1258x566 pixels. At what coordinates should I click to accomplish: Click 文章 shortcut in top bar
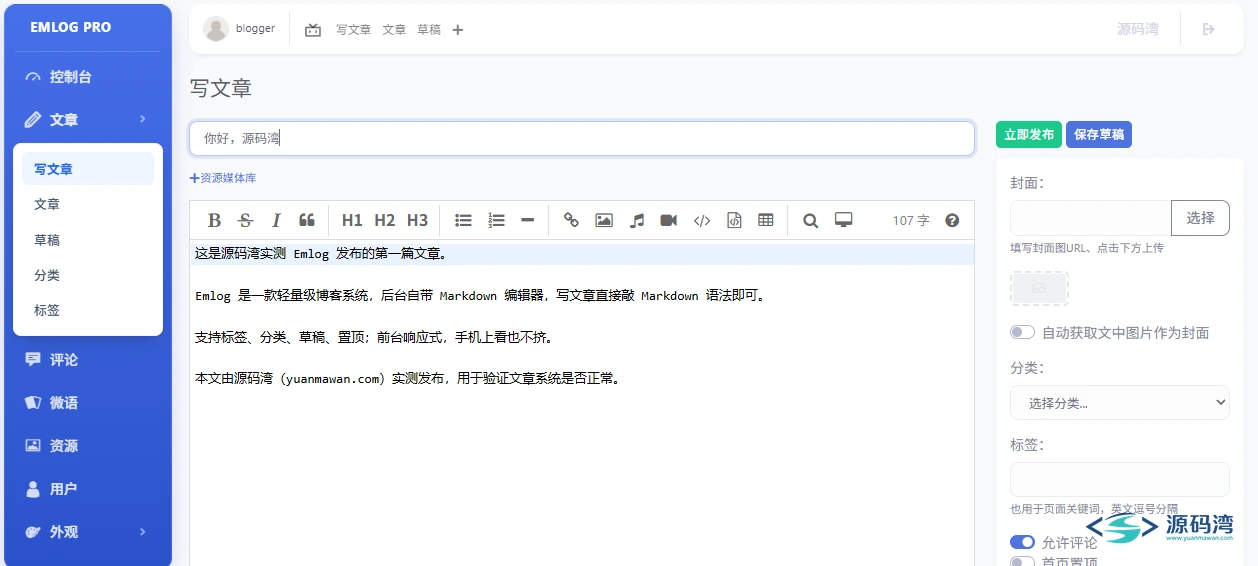pyautogui.click(x=394, y=30)
